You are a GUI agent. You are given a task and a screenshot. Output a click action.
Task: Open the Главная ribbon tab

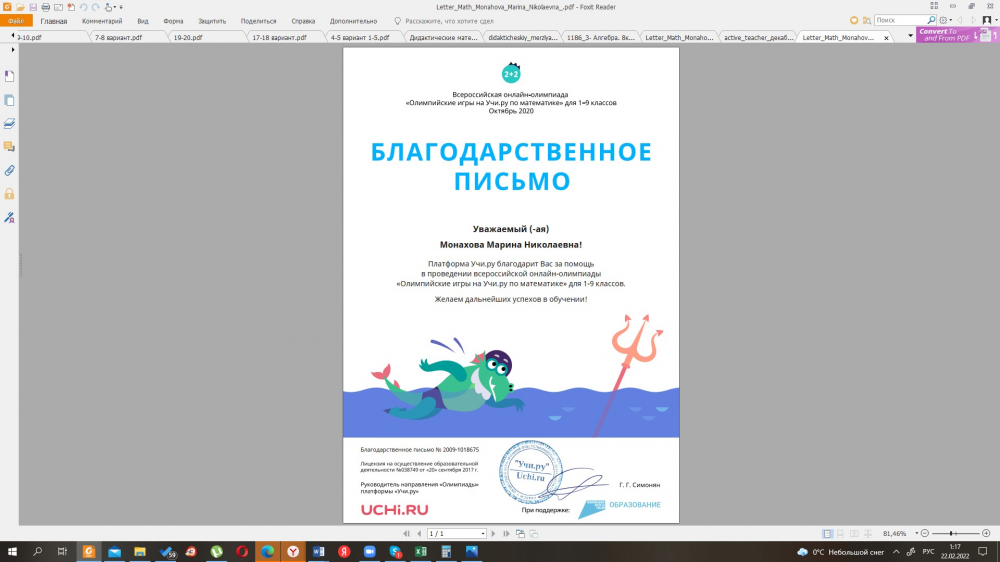click(54, 21)
